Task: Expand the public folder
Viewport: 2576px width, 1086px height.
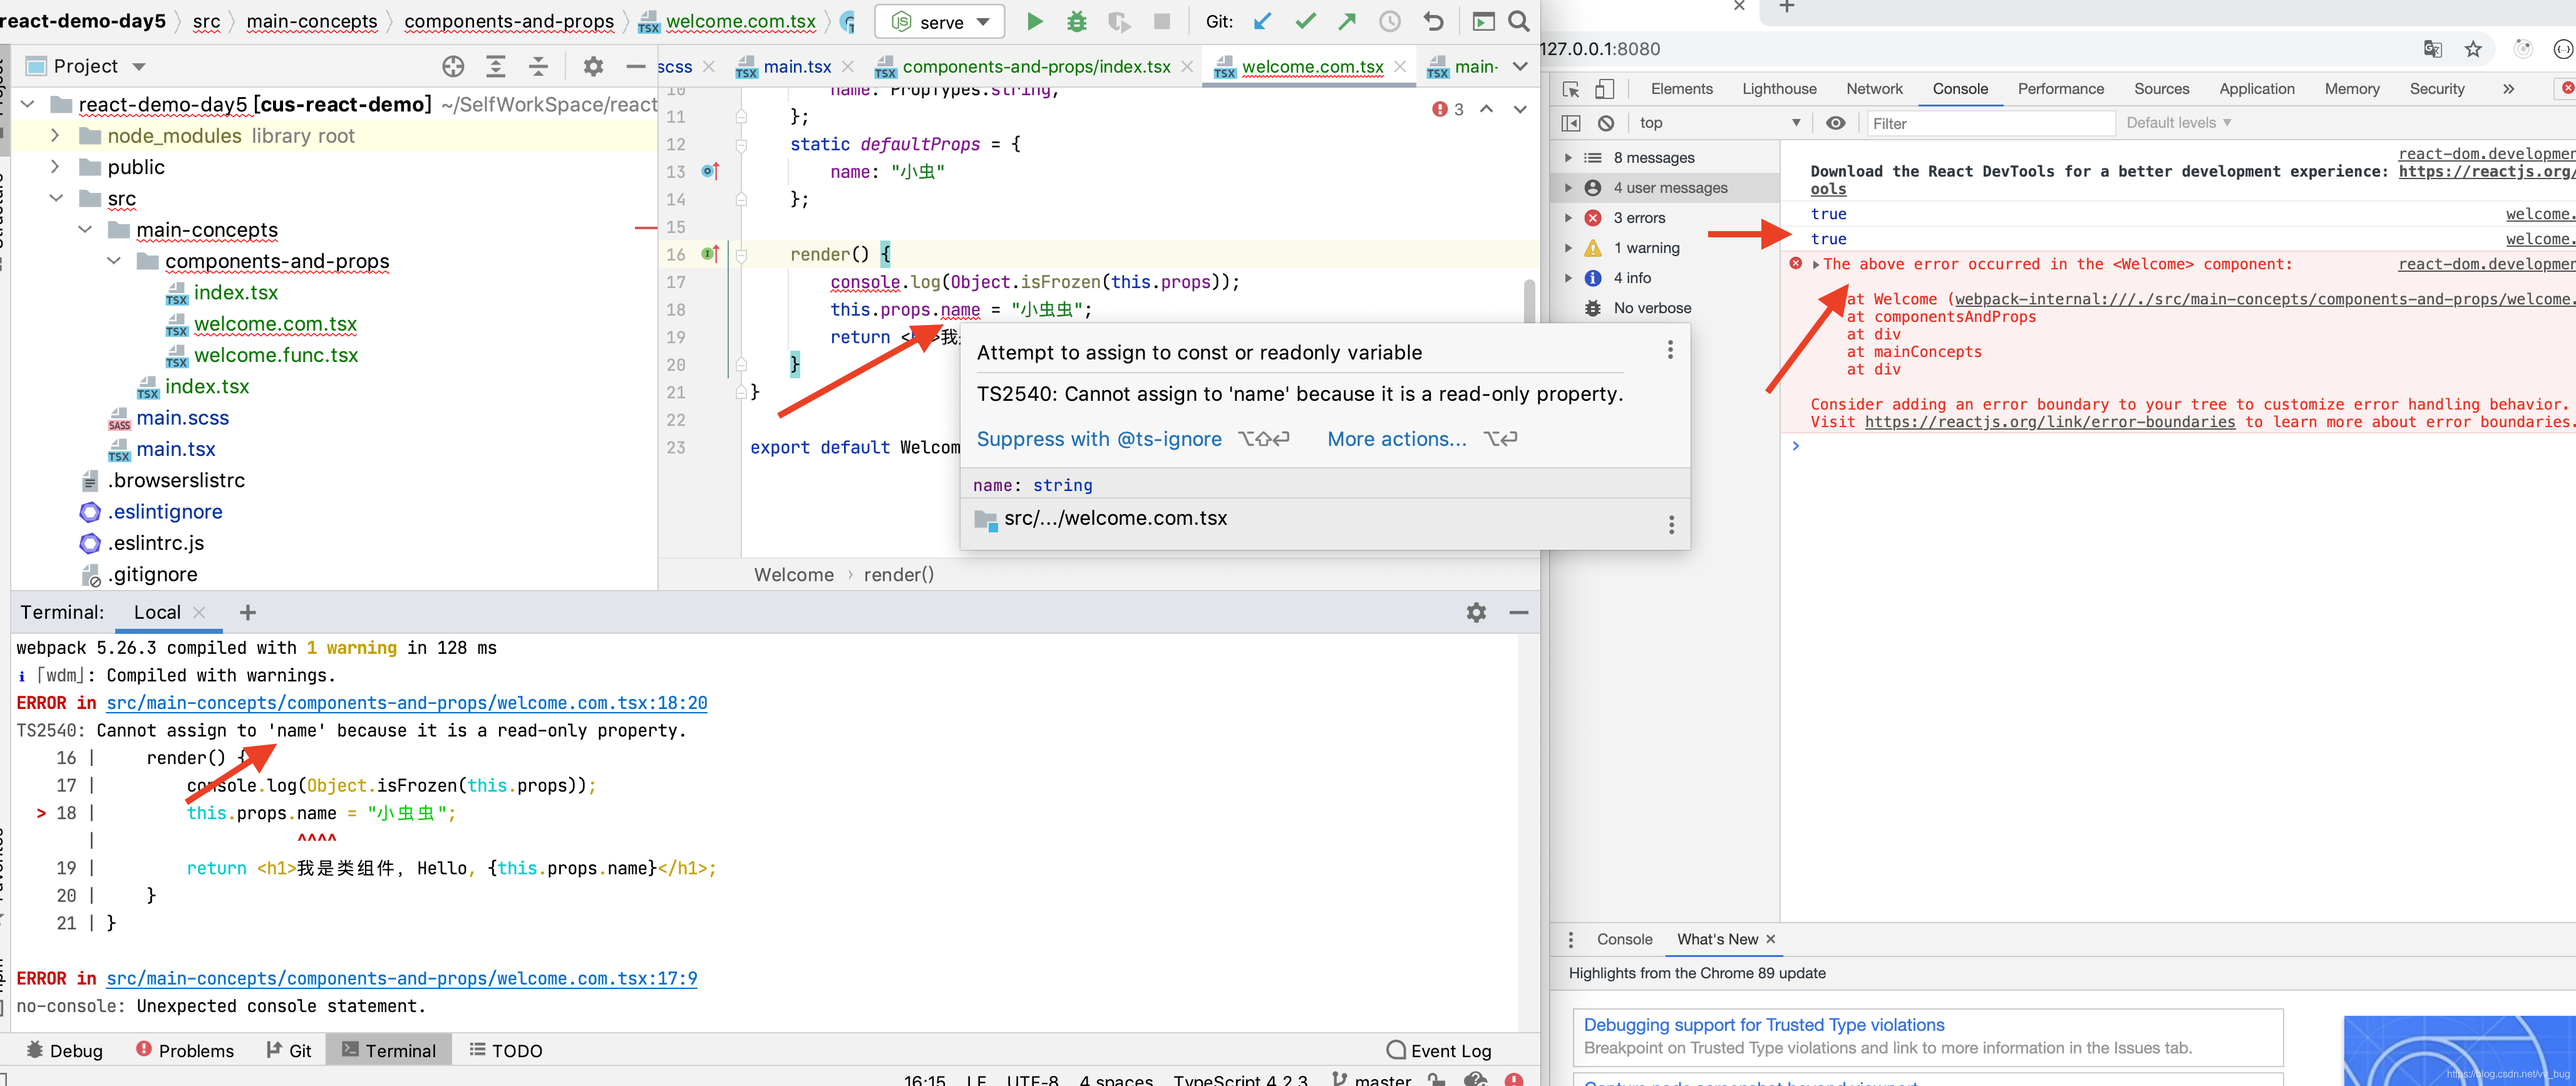Action: tap(55, 166)
